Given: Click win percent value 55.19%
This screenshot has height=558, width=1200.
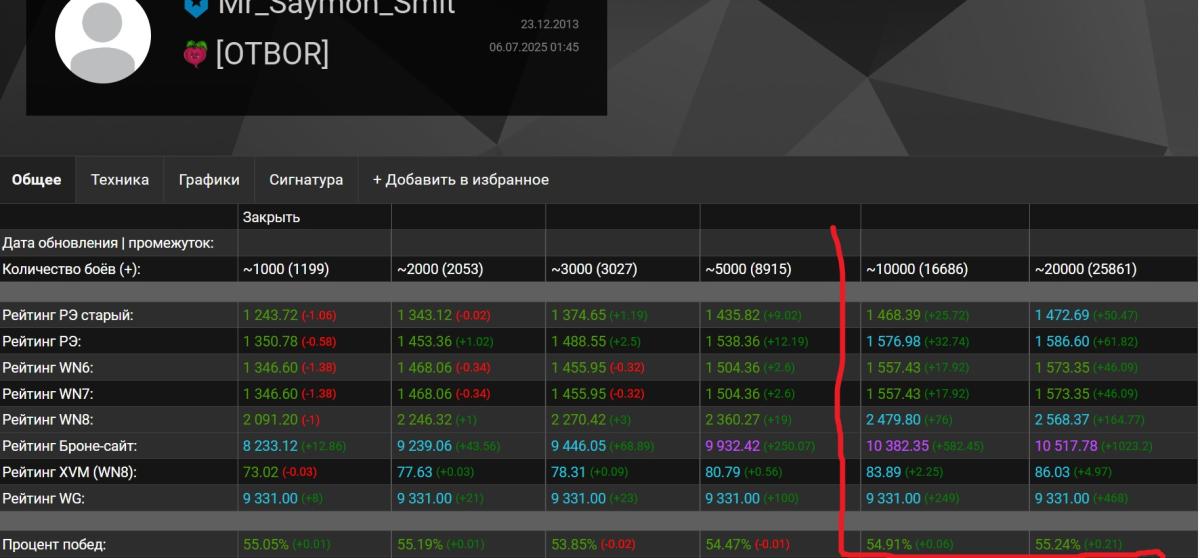Looking at the screenshot, I should click(418, 545).
